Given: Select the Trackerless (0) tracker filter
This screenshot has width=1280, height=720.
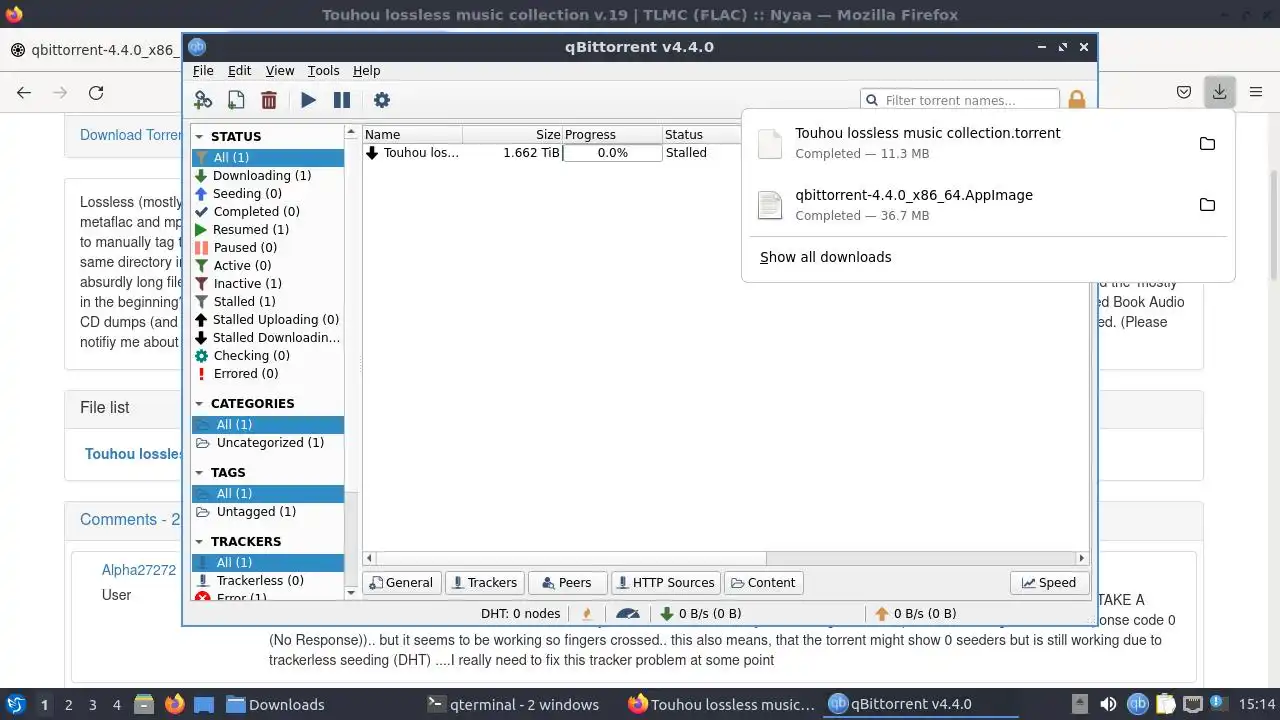Looking at the screenshot, I should (x=268, y=580).
